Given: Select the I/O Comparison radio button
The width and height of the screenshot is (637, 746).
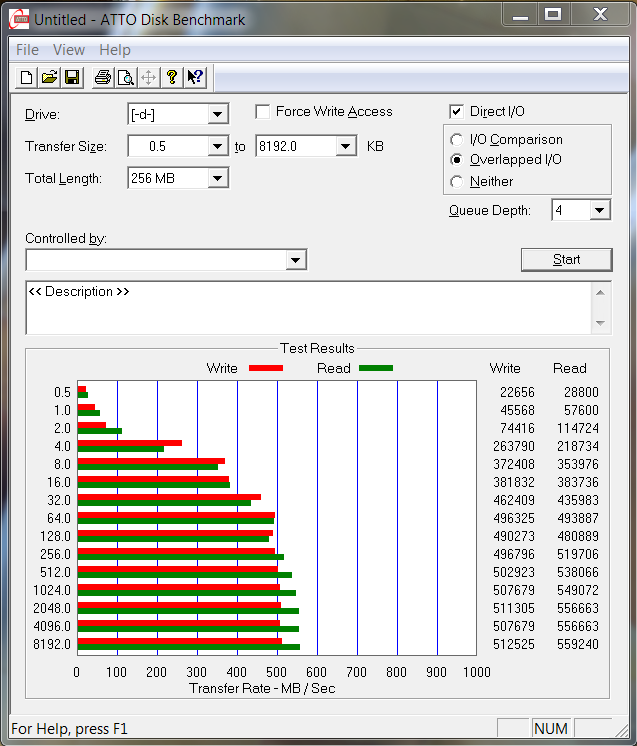Looking at the screenshot, I should (x=457, y=140).
